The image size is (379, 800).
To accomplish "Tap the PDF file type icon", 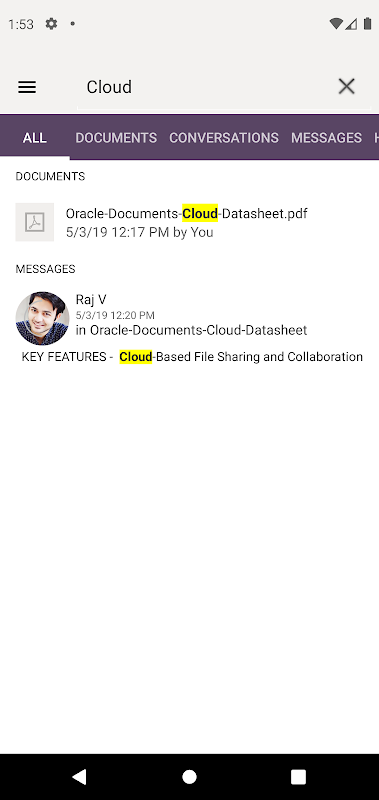I will pyautogui.click(x=35, y=222).
